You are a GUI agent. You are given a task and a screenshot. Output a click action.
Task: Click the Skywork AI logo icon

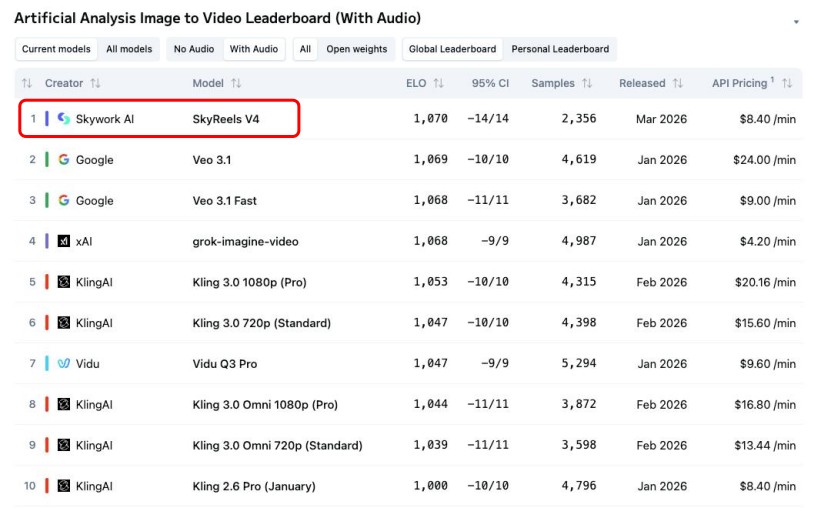pos(64,119)
